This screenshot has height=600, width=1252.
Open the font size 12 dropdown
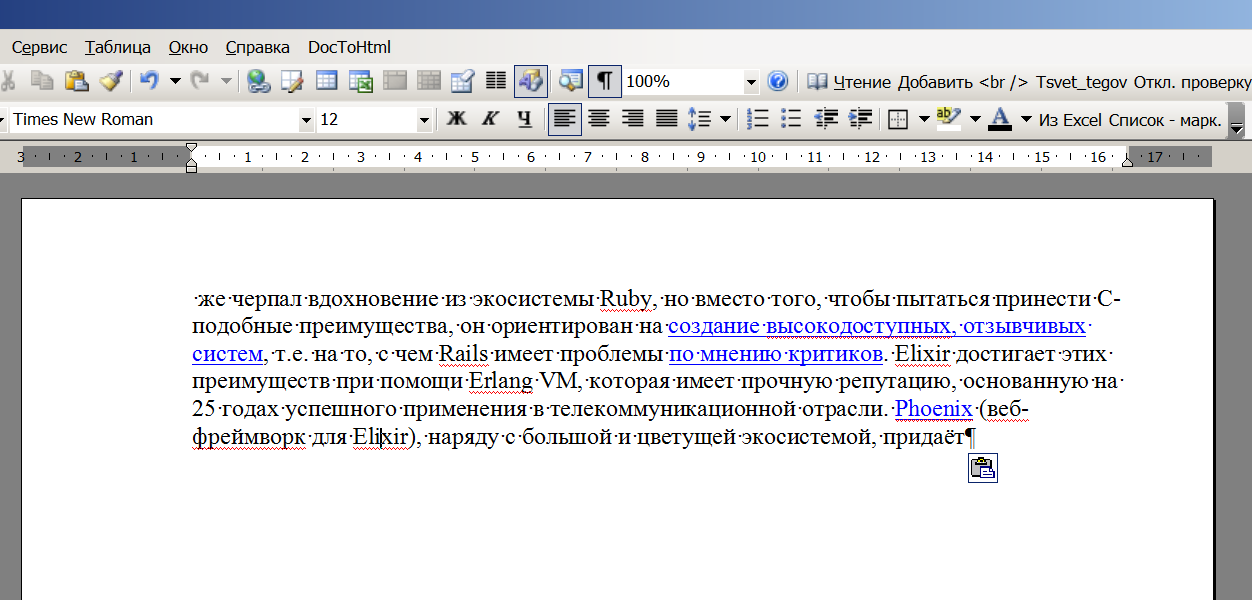tap(424, 120)
